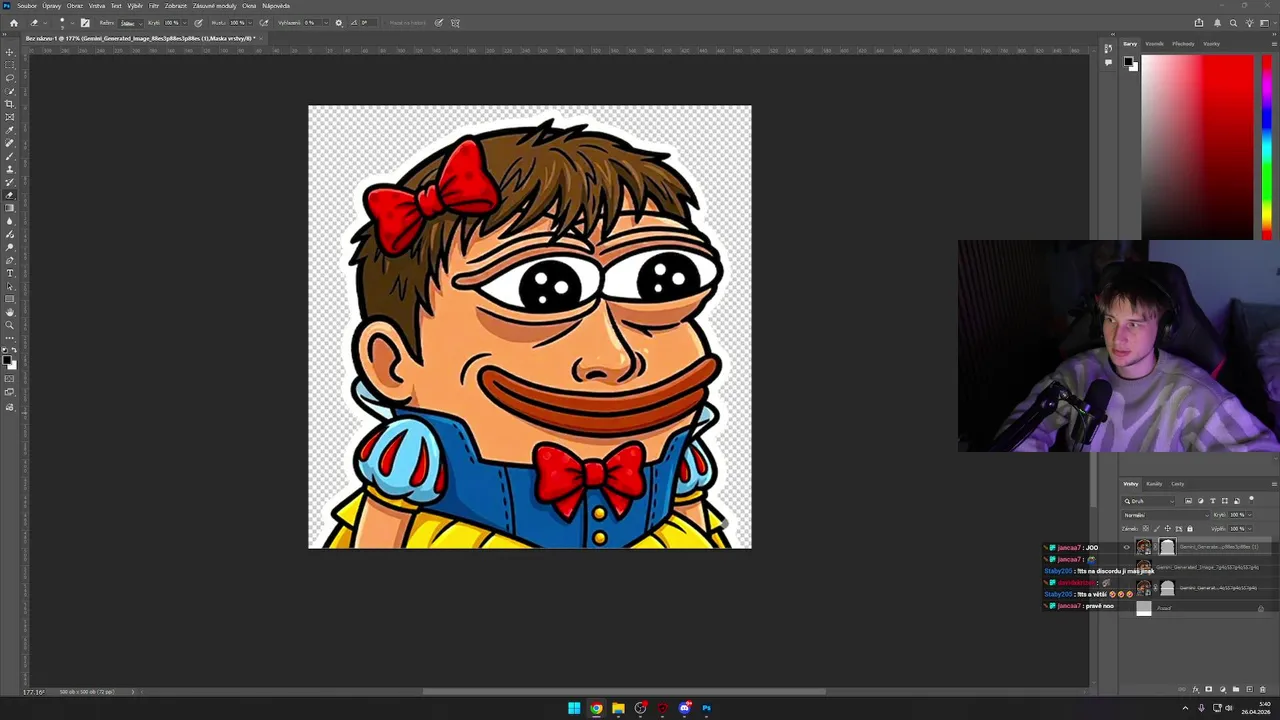Open eraser mode dropdown
This screenshot has height=720, width=1280.
click(131, 22)
